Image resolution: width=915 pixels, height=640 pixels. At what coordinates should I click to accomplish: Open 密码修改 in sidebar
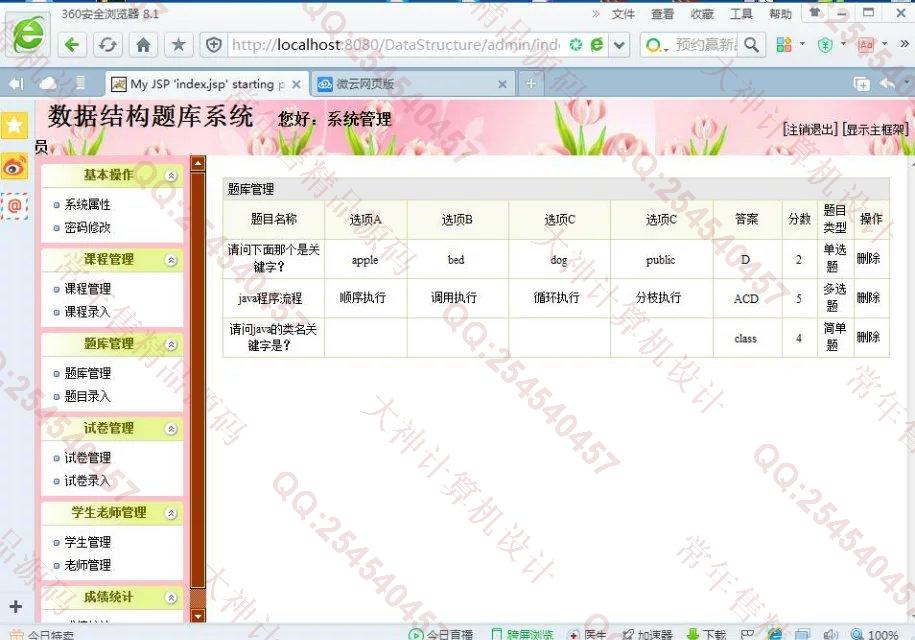[x=88, y=228]
